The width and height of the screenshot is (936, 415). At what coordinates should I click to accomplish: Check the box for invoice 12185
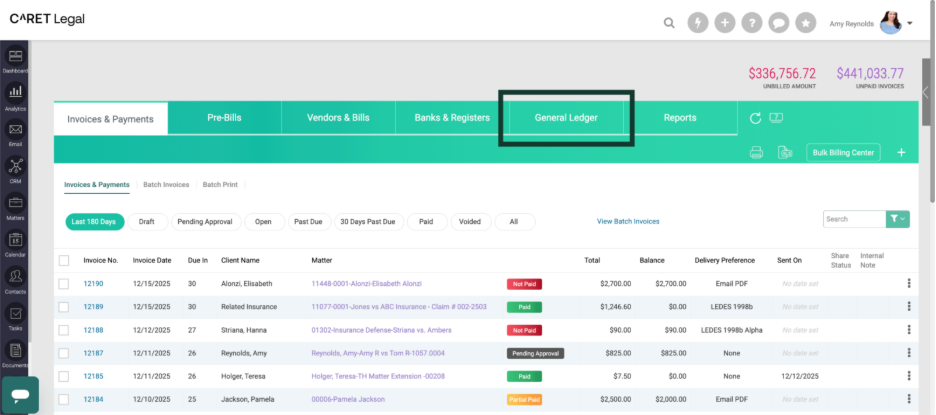coord(64,376)
